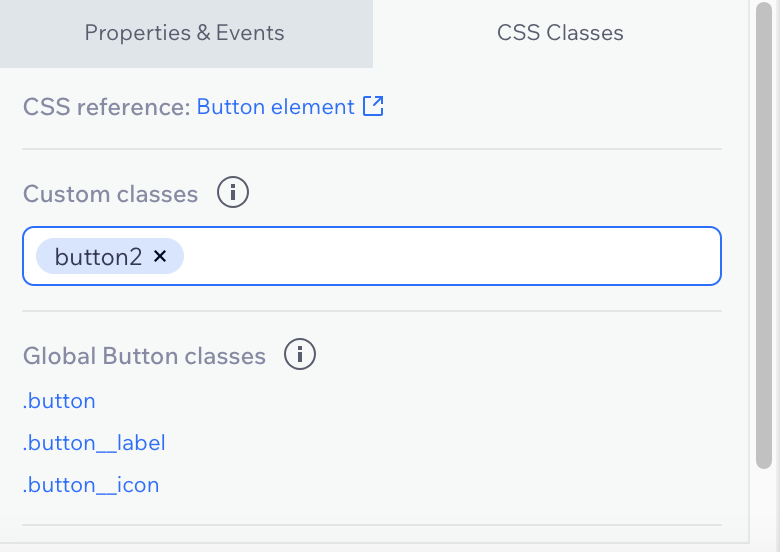This screenshot has height=552, width=780.
Task: Switch to the Properties & Events tab
Action: pos(186,33)
